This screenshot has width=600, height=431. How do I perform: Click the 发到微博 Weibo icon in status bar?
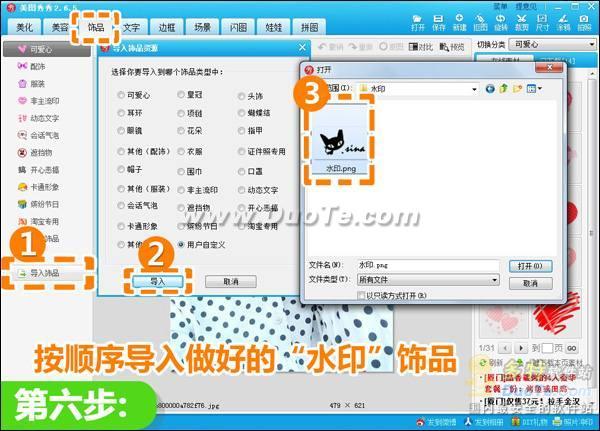421,422
